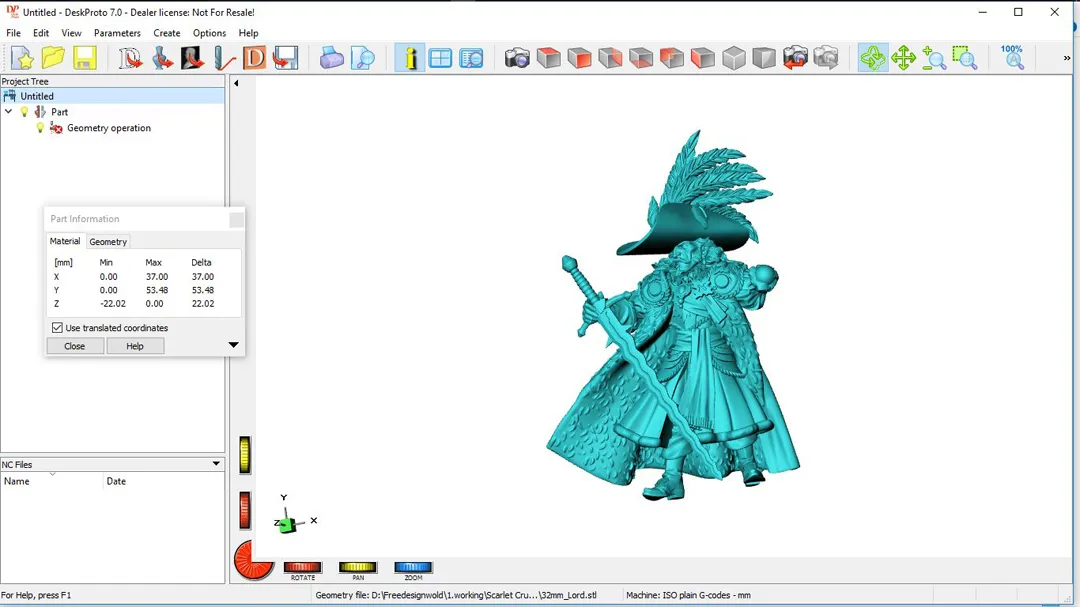The height and width of the screenshot is (607, 1080).
Task: Toggle the Part Information 'i' toolbar button
Action: pyautogui.click(x=410, y=58)
